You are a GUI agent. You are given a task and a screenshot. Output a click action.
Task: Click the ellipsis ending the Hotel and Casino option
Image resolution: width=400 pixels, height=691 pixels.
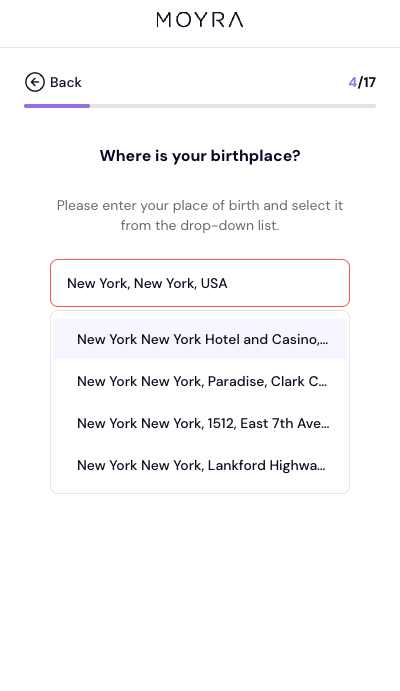click(x=325, y=342)
